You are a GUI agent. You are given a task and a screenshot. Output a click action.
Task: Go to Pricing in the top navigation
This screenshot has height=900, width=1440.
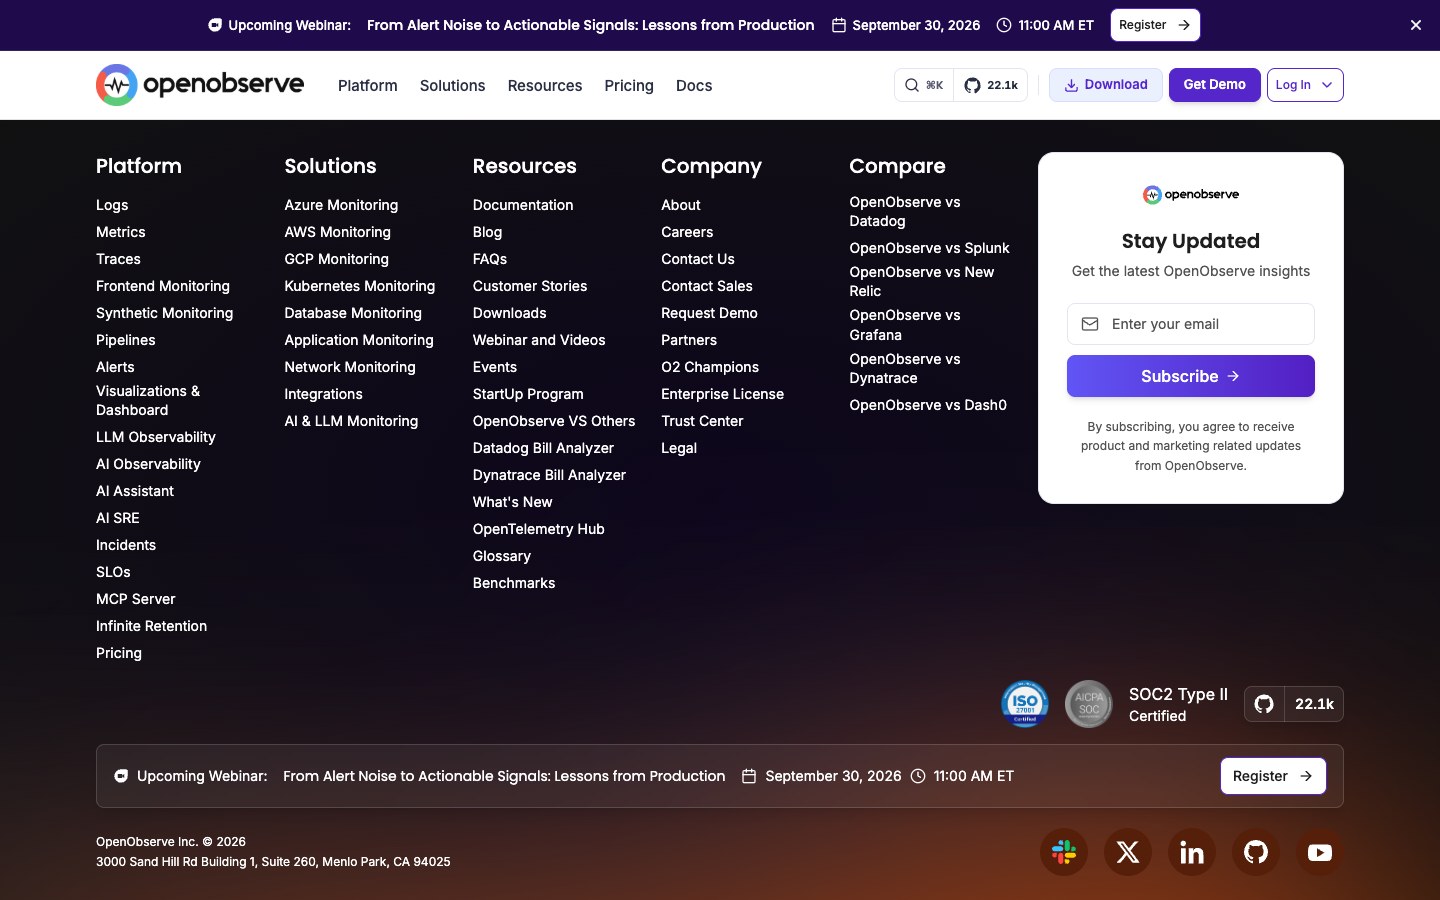click(x=629, y=86)
